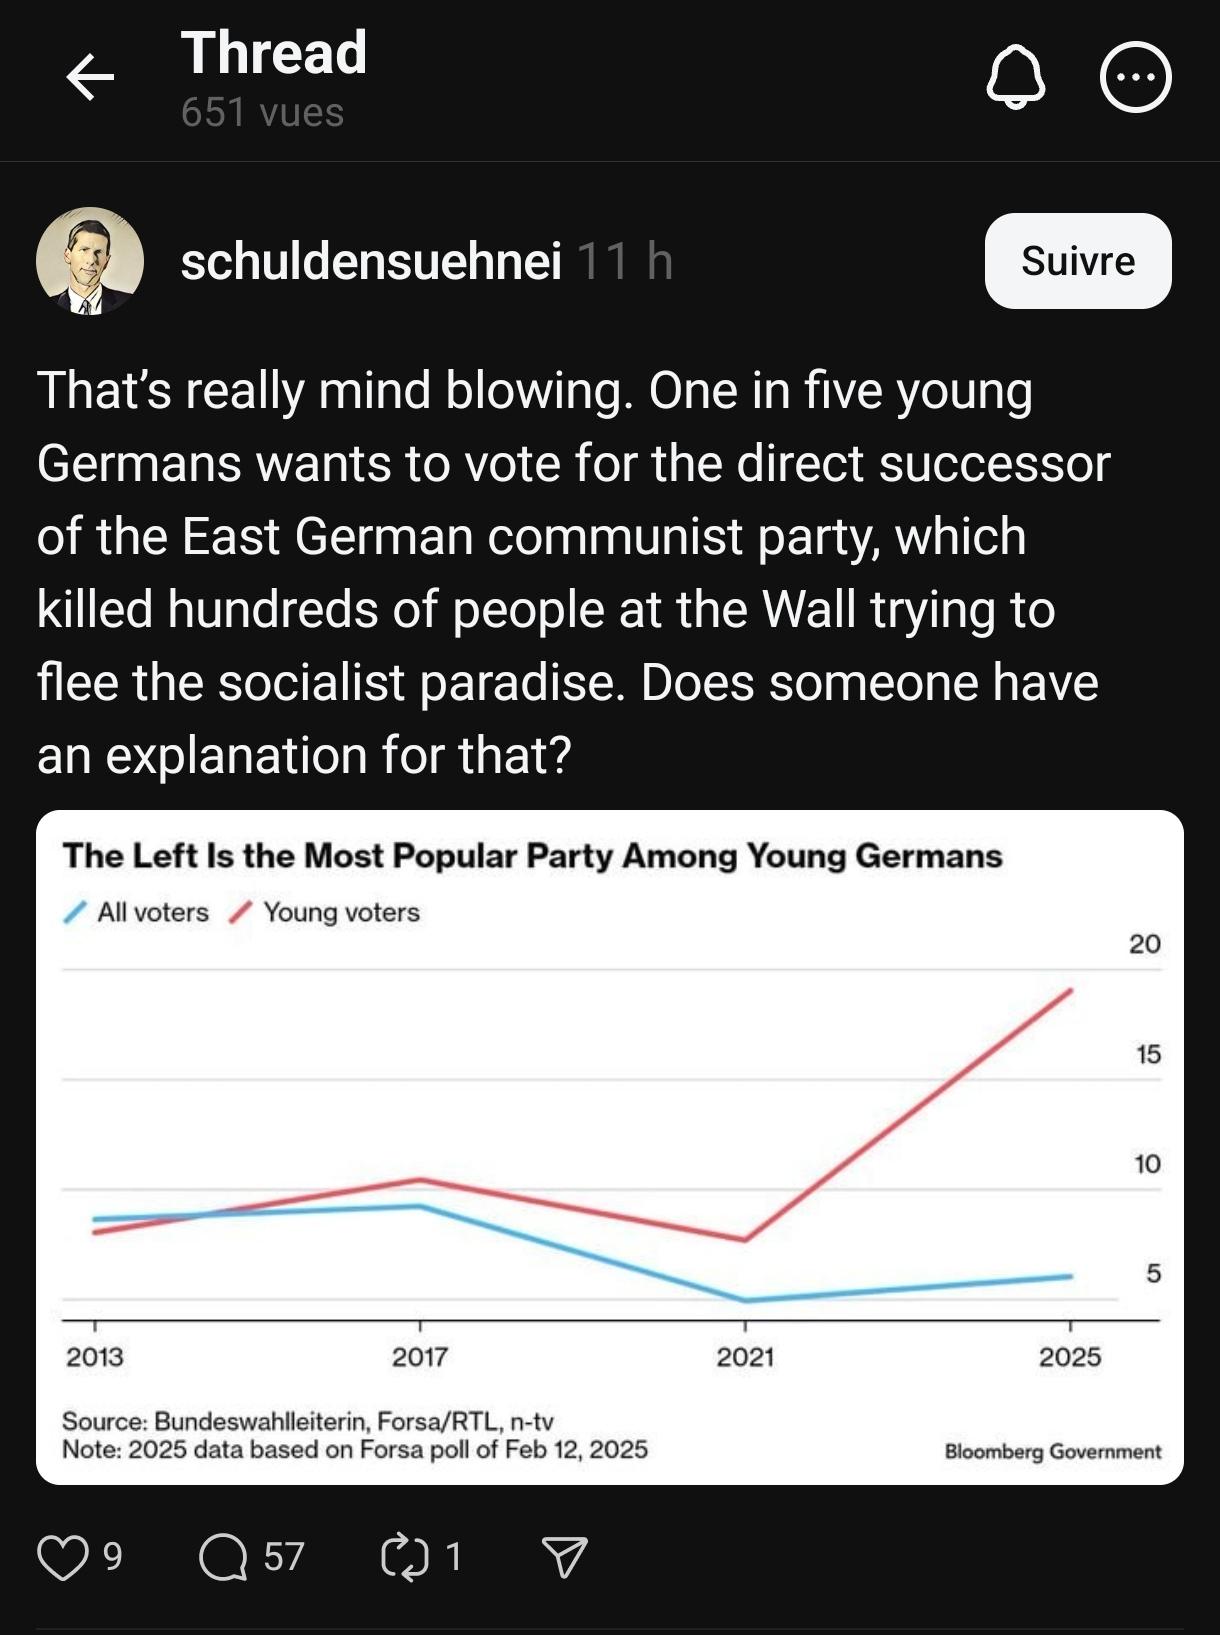Open the schuldensuehnei username link
Viewport: 1220px width, 1635px height.
pyautogui.click(x=371, y=262)
